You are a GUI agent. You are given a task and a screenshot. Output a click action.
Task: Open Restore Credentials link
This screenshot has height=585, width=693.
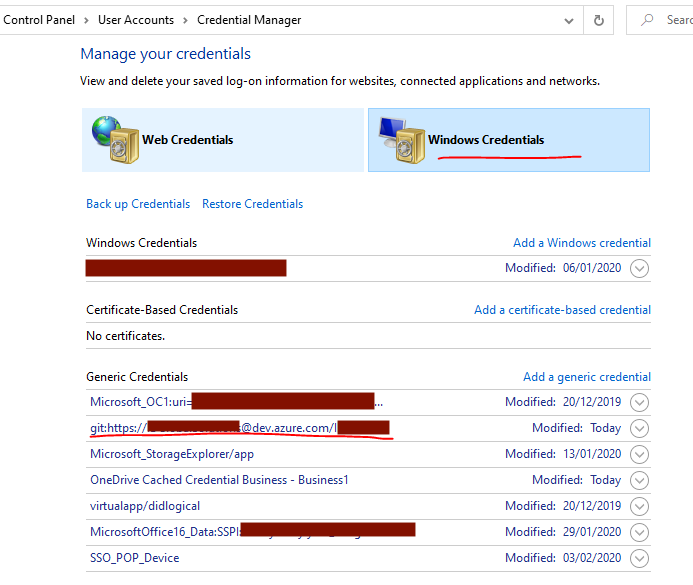[x=252, y=204]
